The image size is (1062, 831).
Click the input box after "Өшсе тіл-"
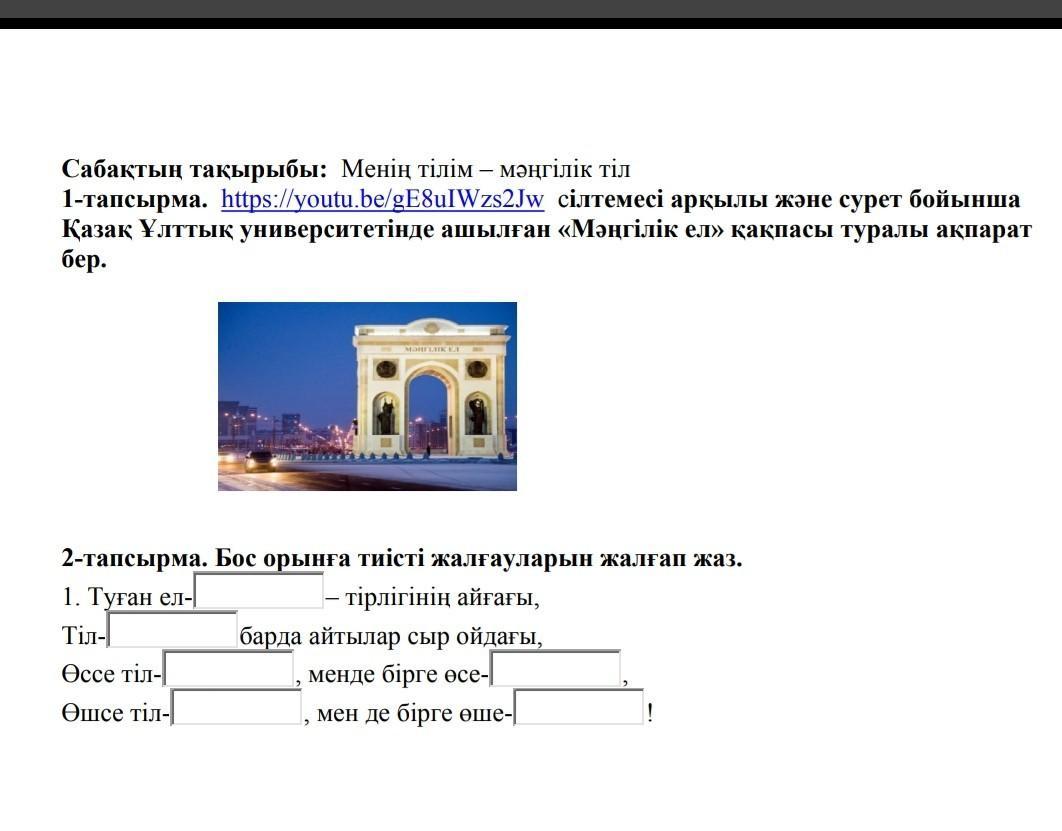[236, 708]
